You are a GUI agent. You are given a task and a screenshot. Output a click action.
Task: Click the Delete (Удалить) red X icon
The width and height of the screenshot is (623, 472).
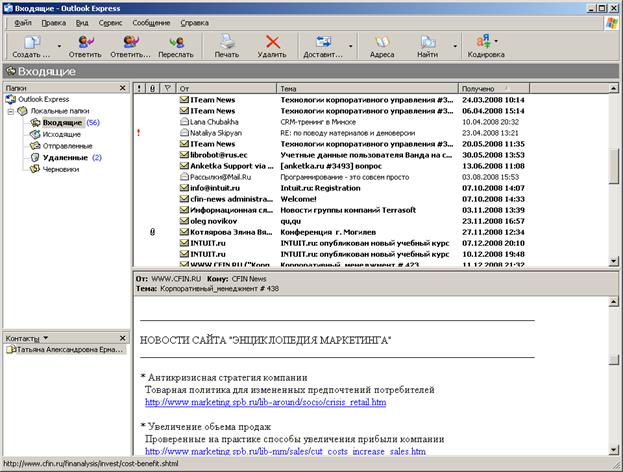click(272, 42)
